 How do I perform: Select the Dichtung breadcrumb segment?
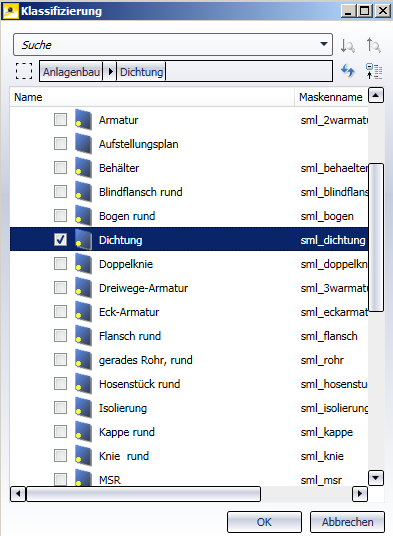click(141, 71)
